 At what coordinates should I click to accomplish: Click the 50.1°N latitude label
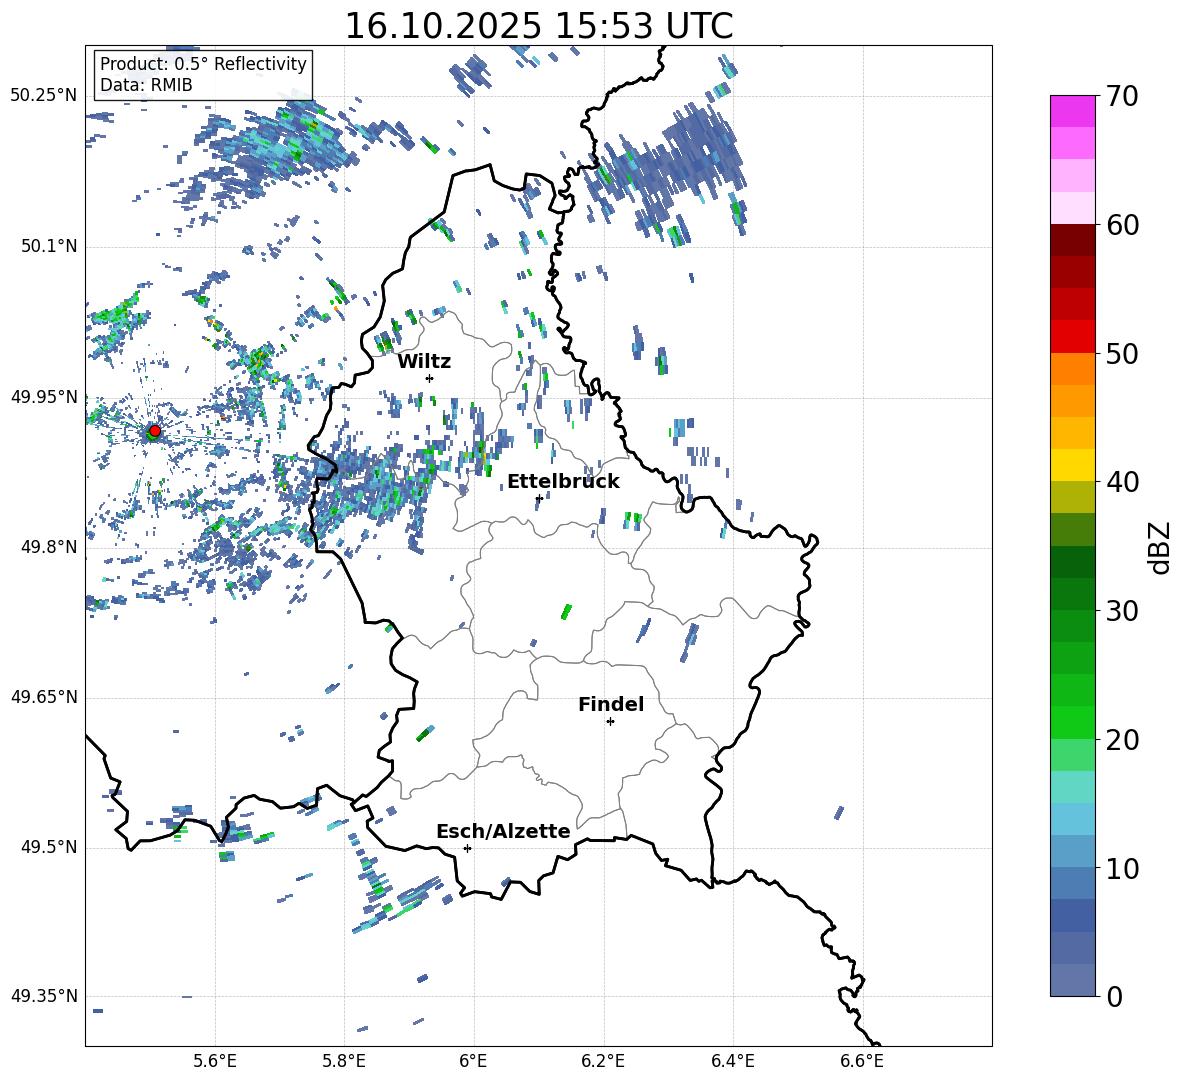pyautogui.click(x=49, y=246)
